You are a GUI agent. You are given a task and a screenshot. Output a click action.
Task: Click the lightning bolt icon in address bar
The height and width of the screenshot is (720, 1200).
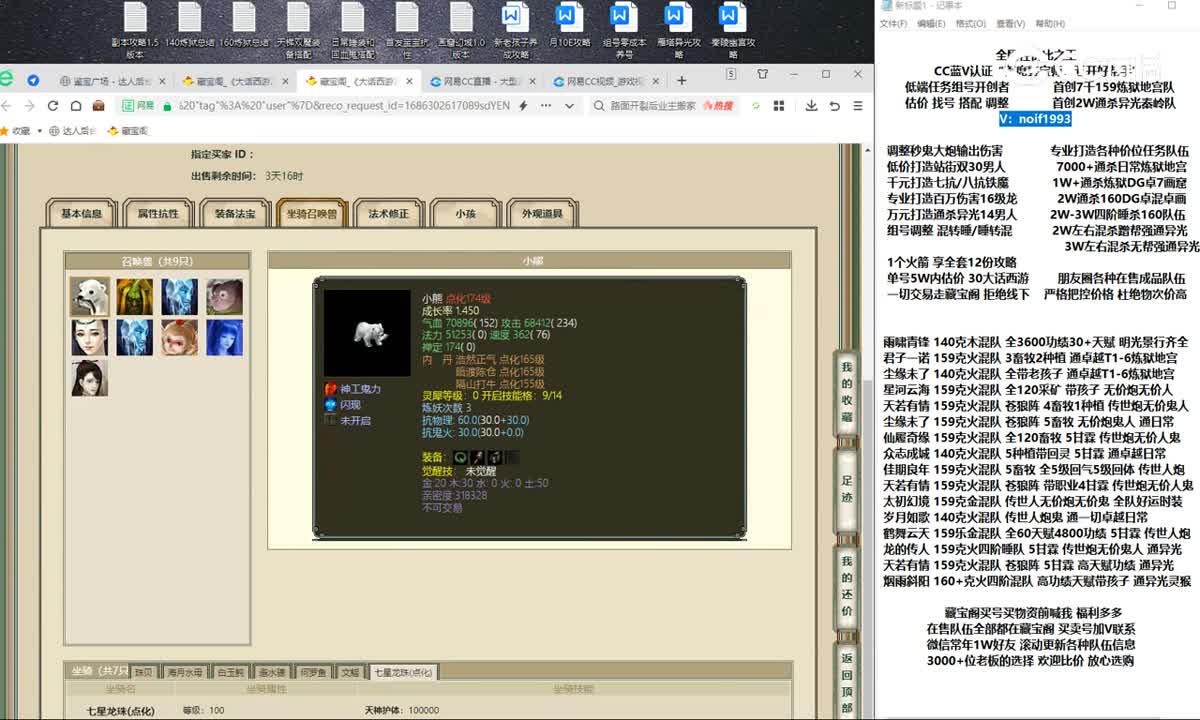click(x=523, y=105)
